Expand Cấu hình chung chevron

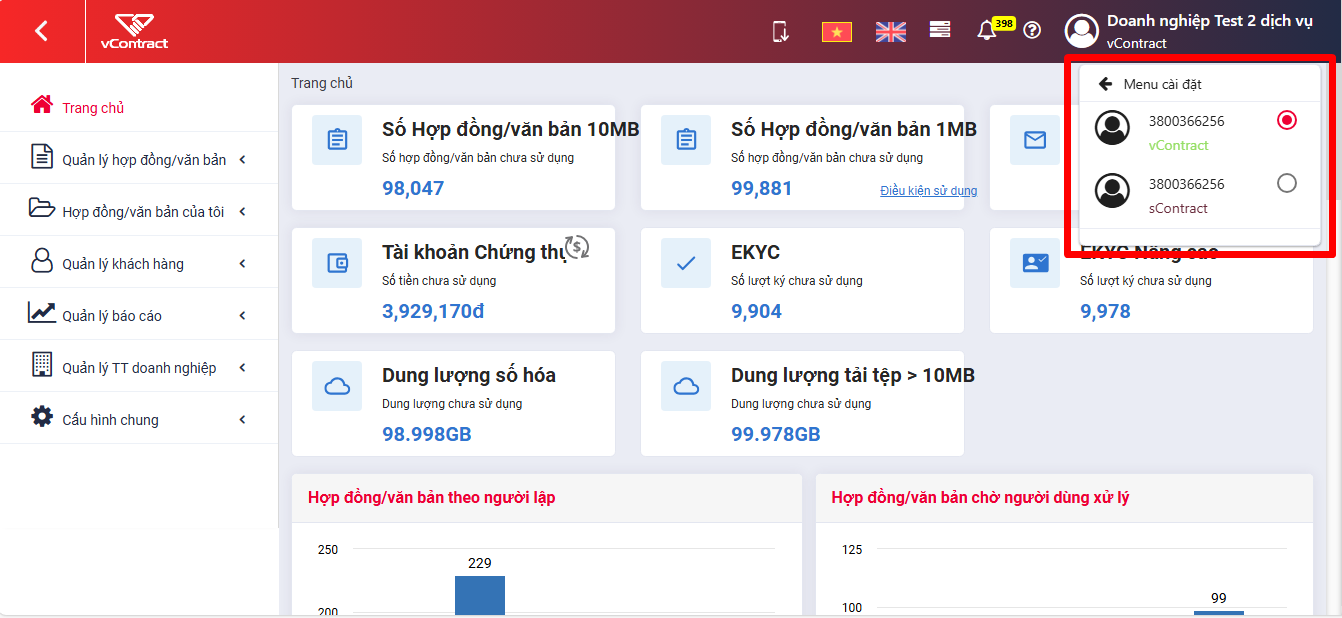tap(243, 420)
